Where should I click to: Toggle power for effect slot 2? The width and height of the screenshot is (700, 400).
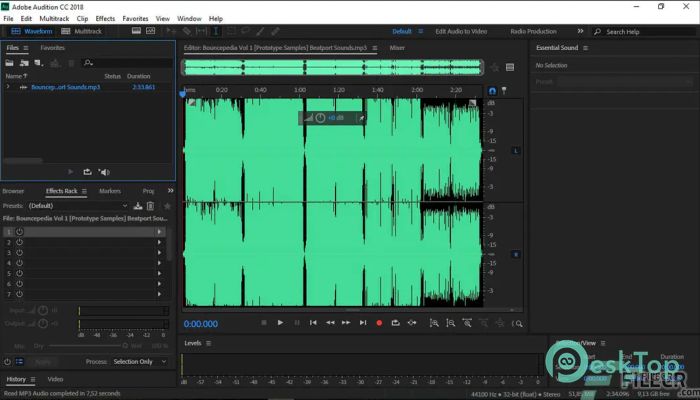click(20, 242)
